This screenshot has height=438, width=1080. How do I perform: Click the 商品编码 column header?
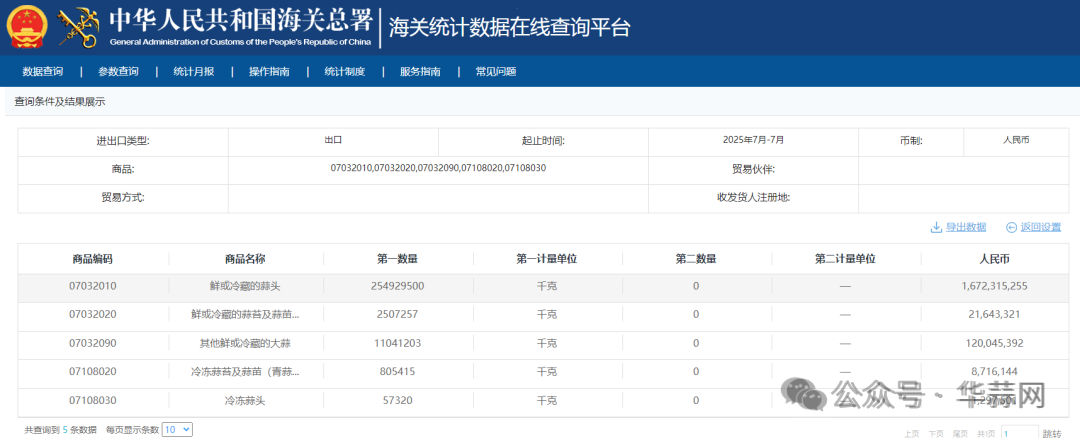(92, 260)
